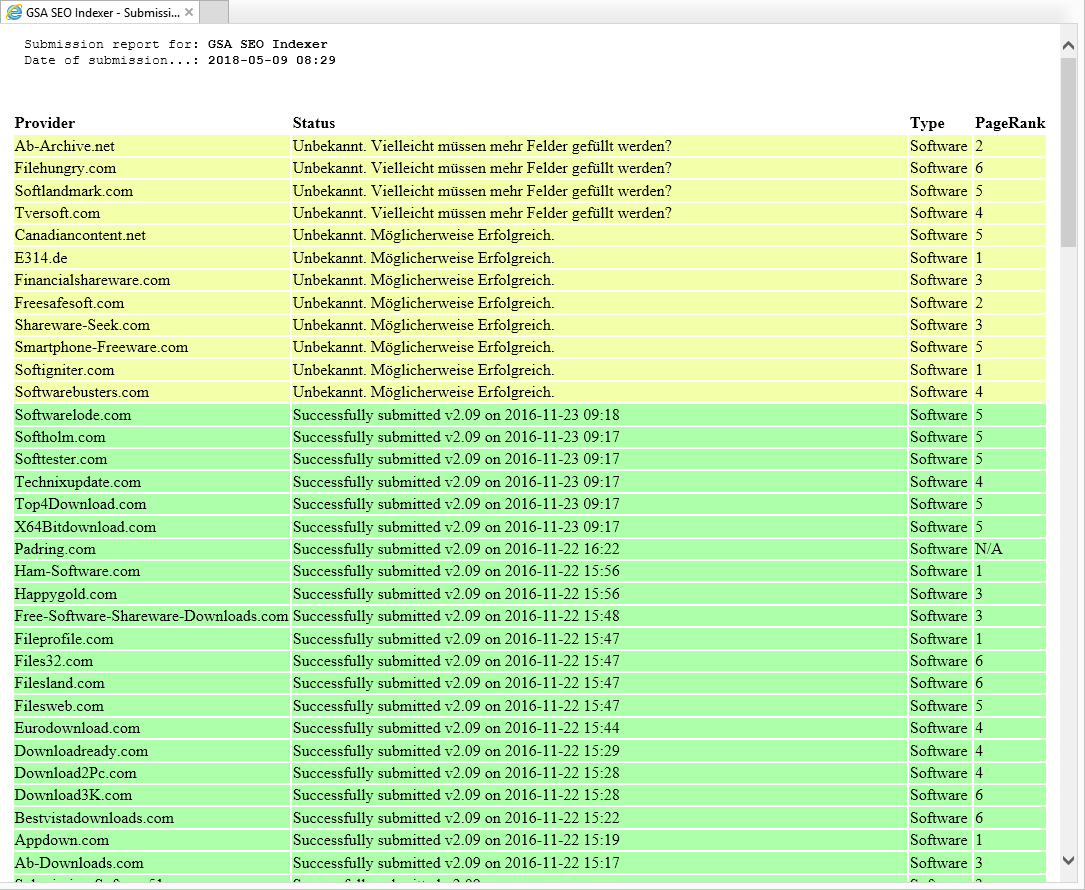Click the Softigniter.com provider name
This screenshot has width=1085, height=890.
(64, 370)
